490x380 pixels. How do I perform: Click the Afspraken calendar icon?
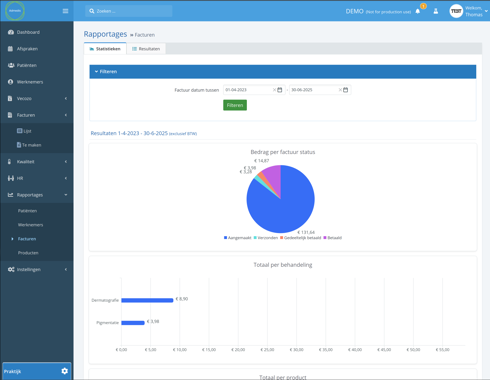[10, 49]
